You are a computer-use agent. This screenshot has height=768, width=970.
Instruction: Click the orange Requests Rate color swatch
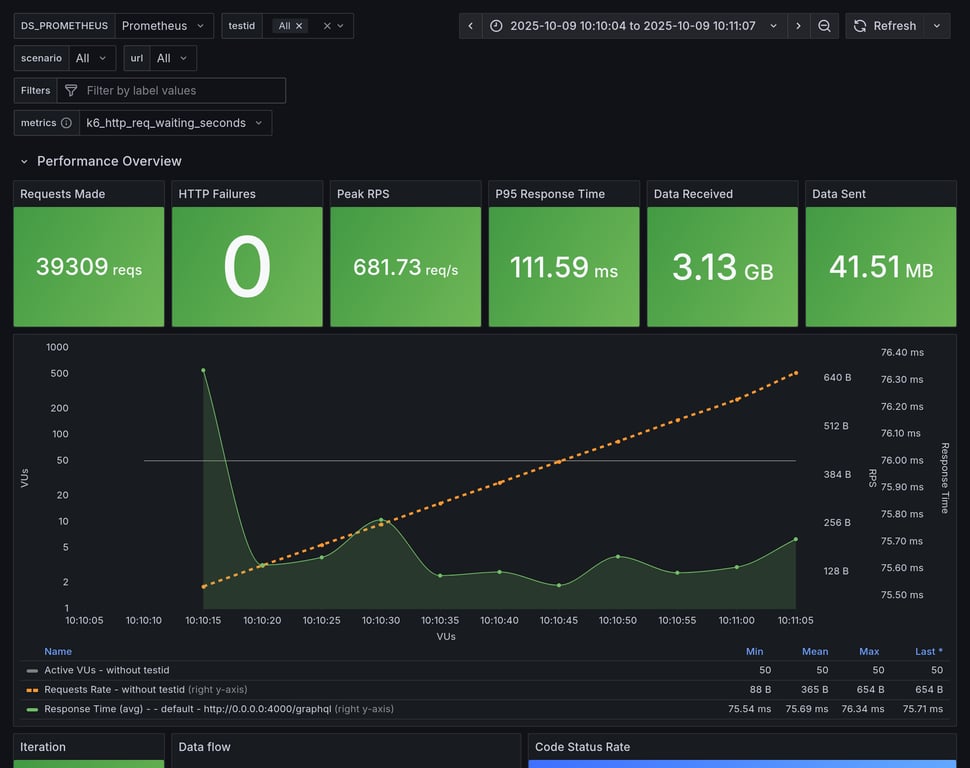tap(33, 689)
